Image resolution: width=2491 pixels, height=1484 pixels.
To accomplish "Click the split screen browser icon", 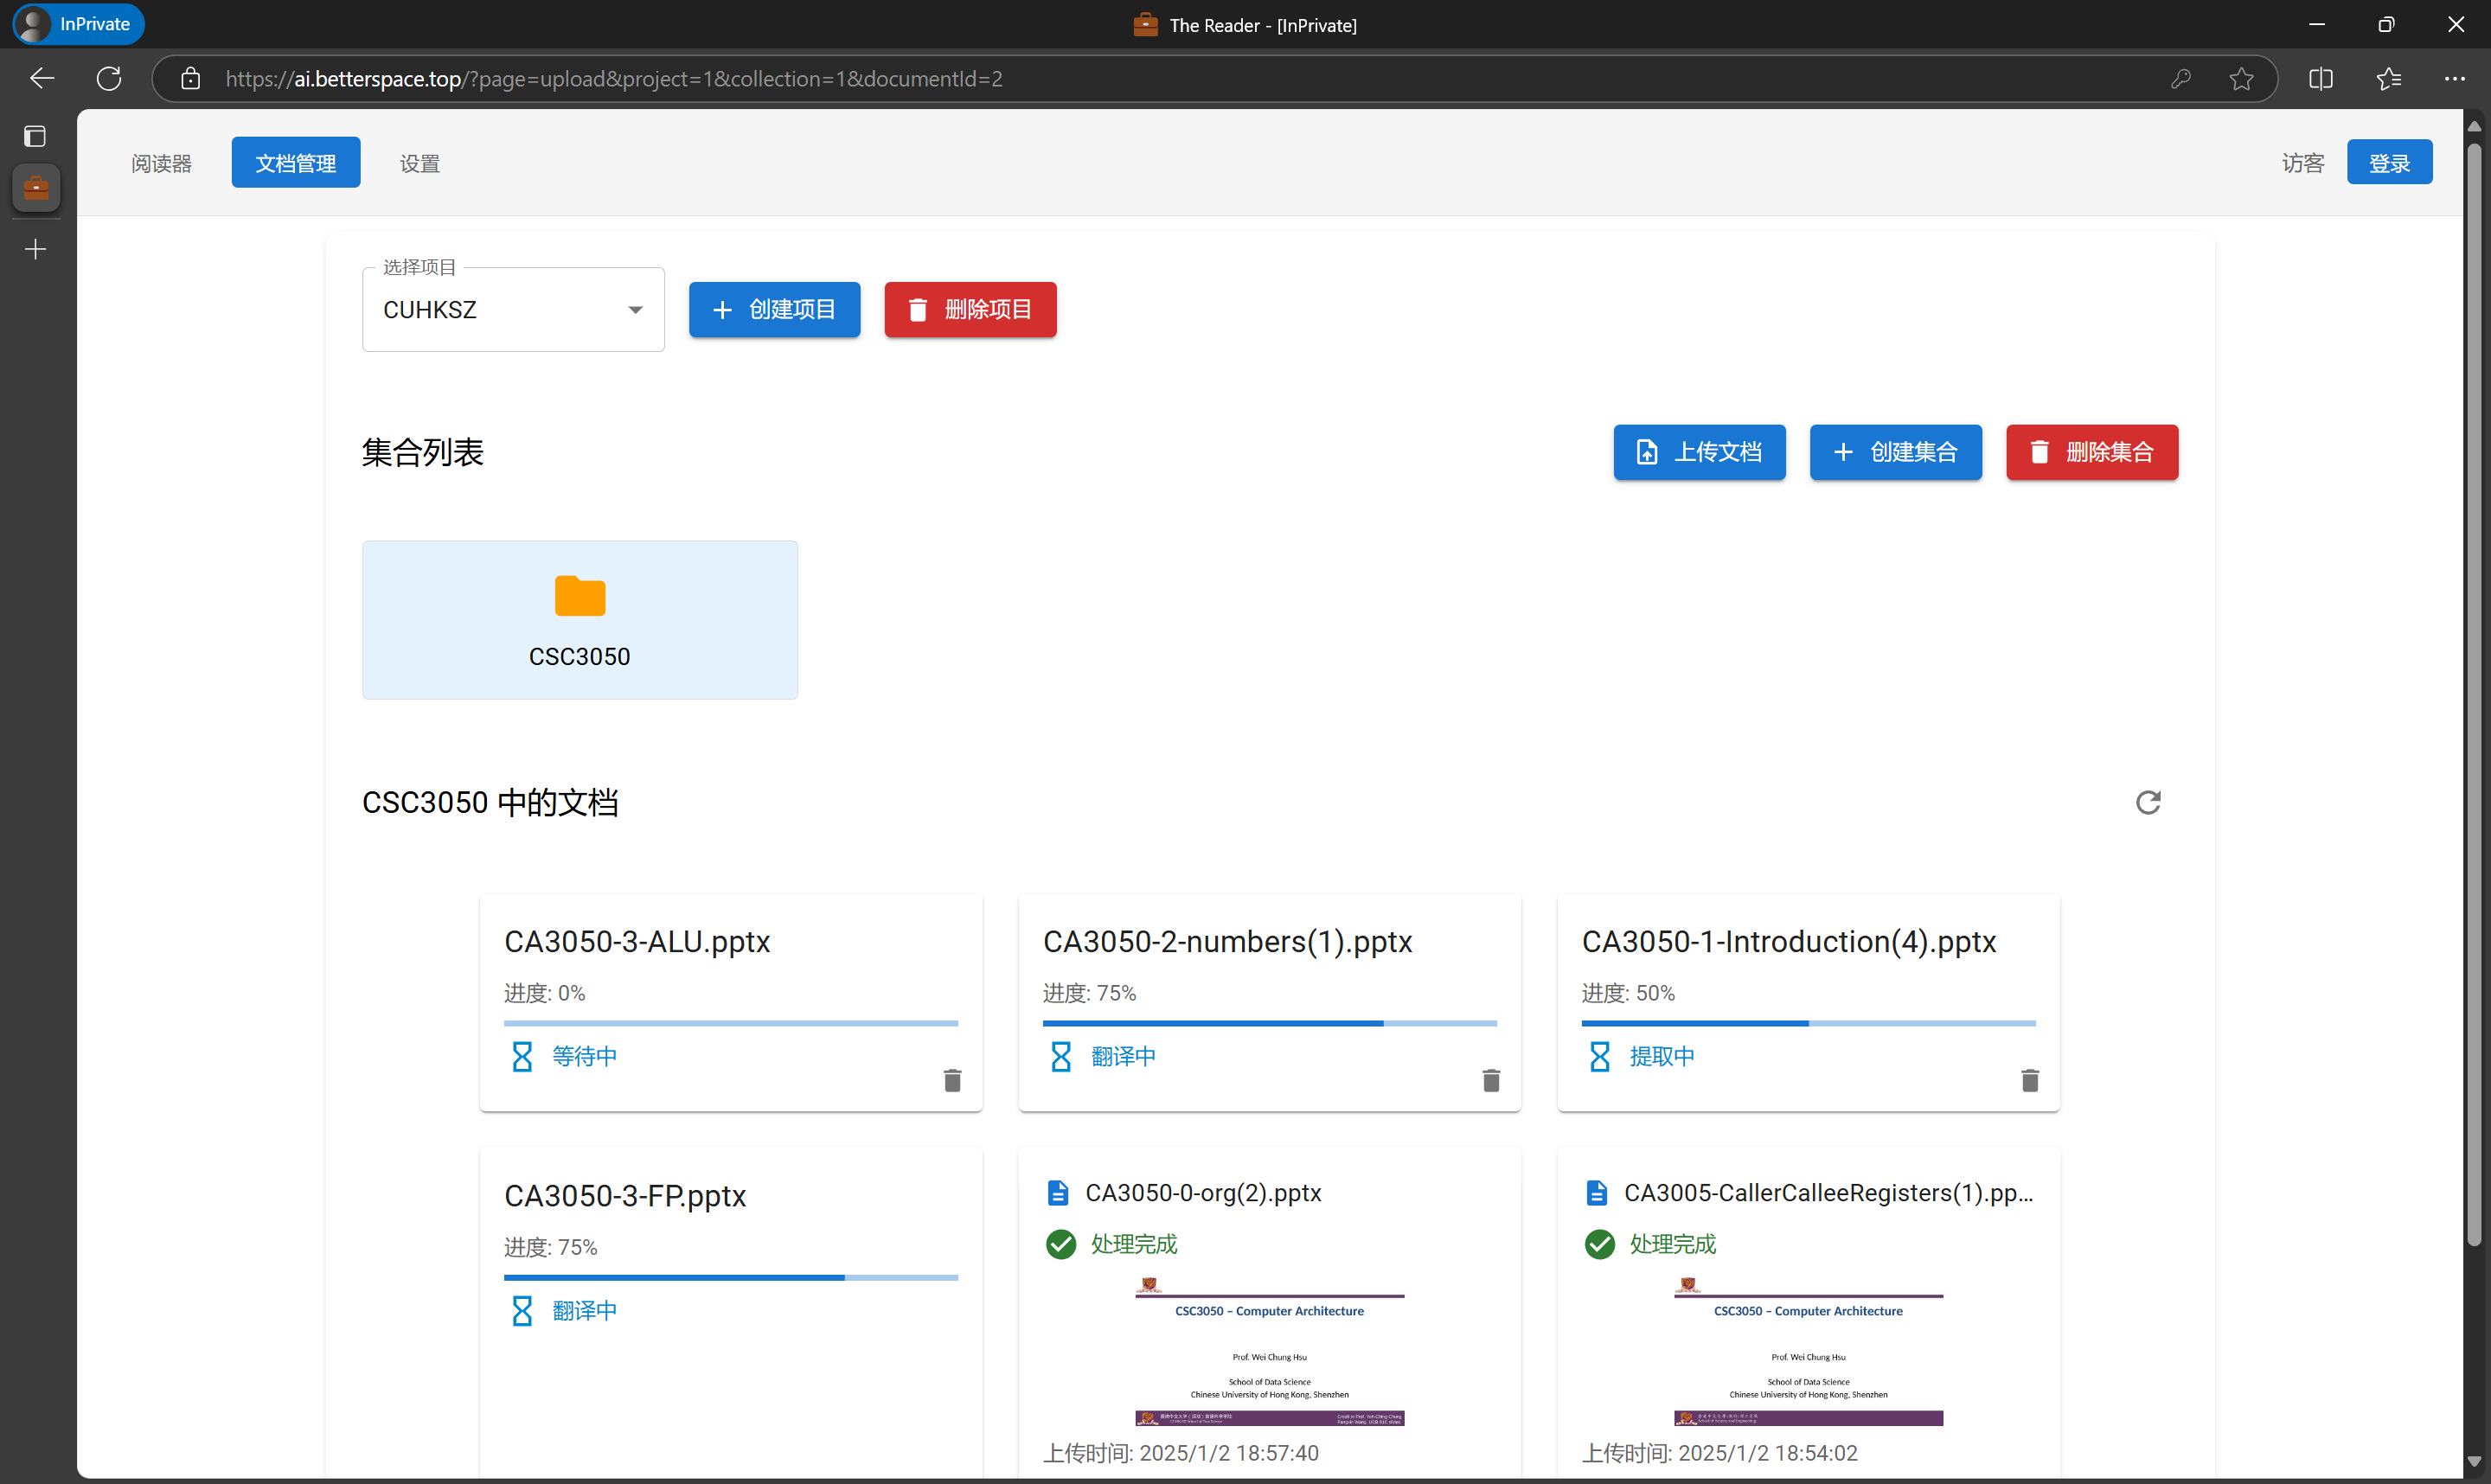I will [2320, 79].
